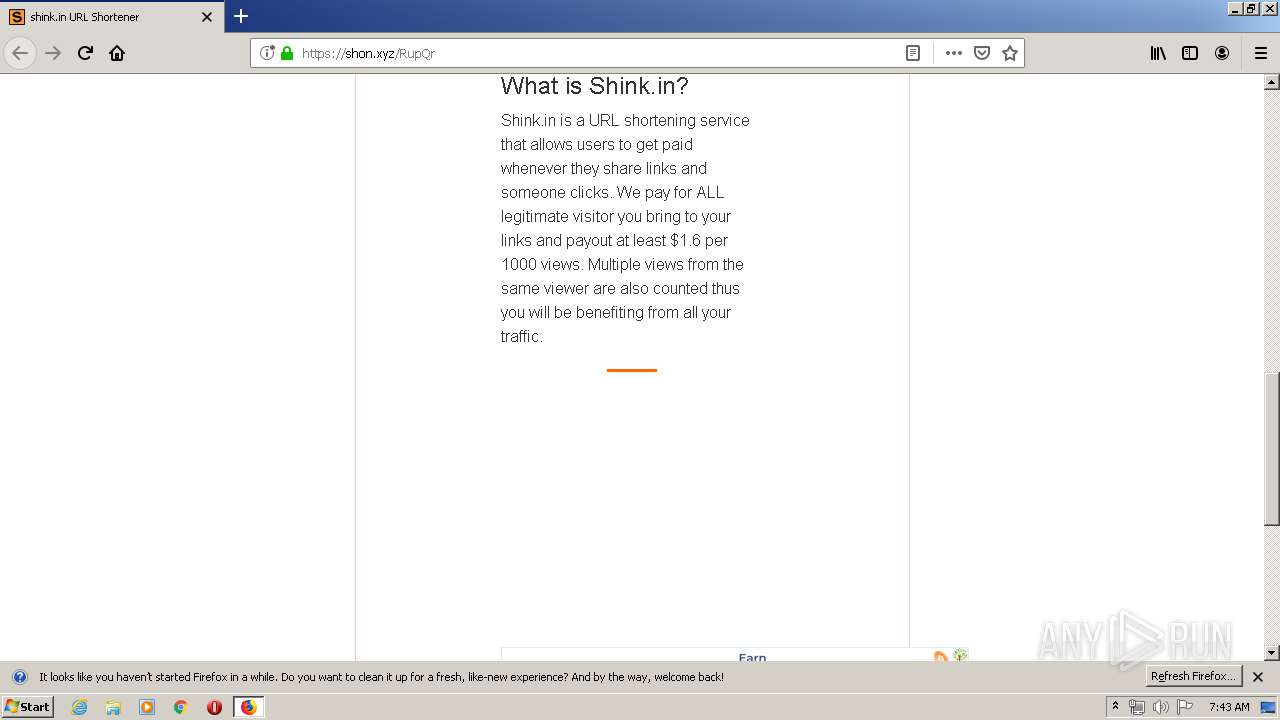The width and height of the screenshot is (1280, 720).
Task: Dismiss the Firefox notification bar
Action: pyautogui.click(x=1258, y=677)
